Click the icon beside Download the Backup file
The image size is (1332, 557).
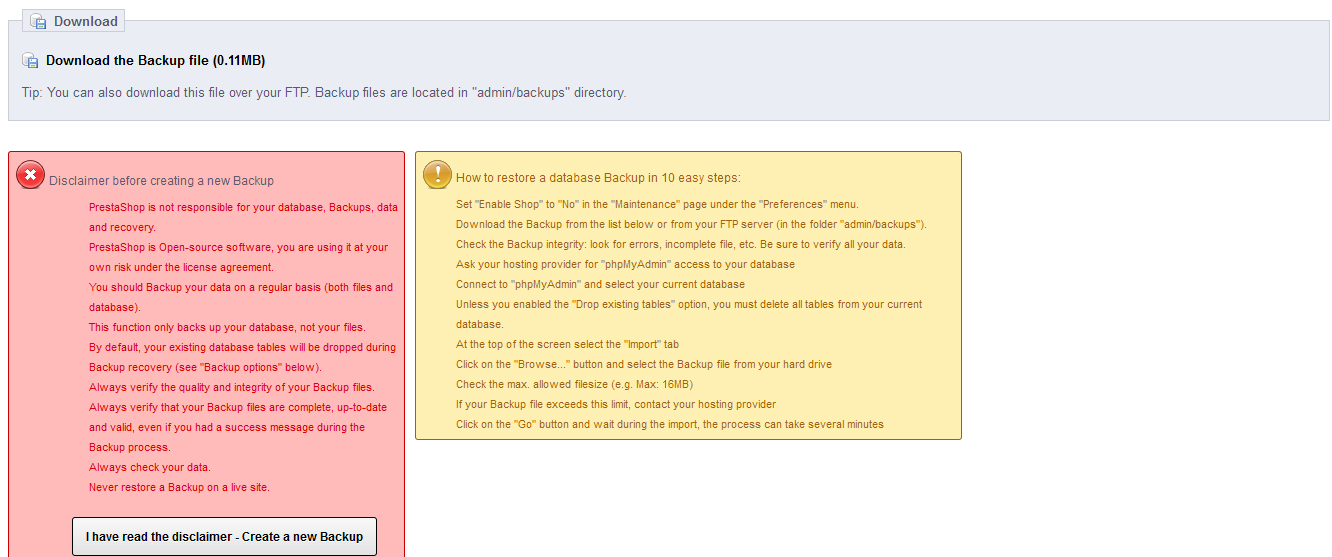click(30, 61)
